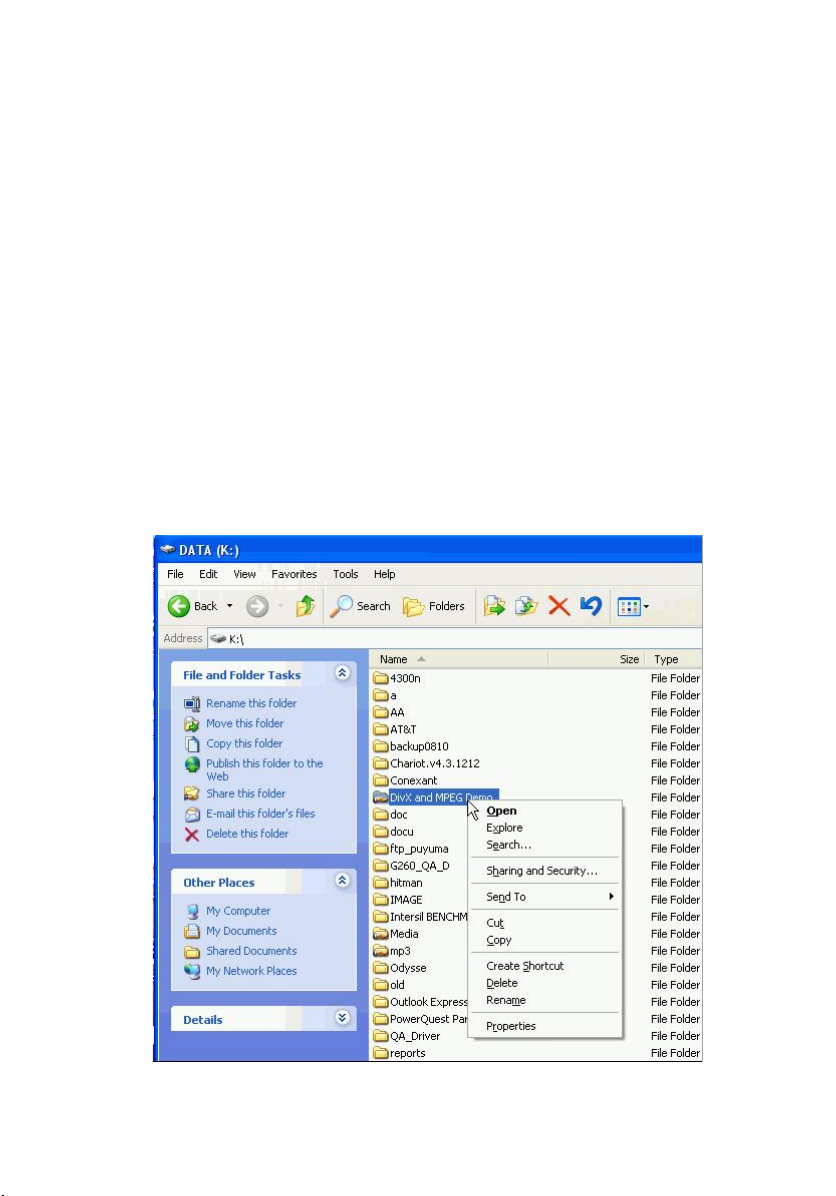Viewport: 836px width, 1196px height.
Task: Choose Properties in the context menu
Action: (545, 1026)
